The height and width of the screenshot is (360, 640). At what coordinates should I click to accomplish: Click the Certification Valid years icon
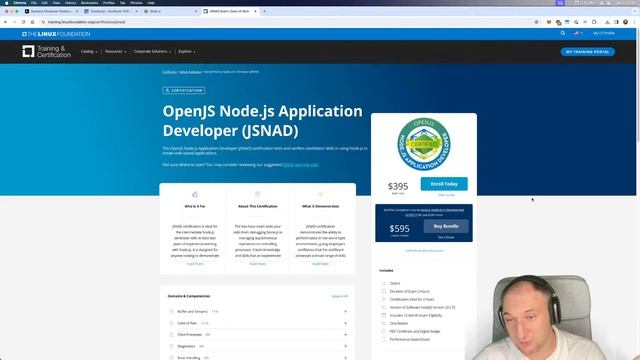click(x=383, y=299)
